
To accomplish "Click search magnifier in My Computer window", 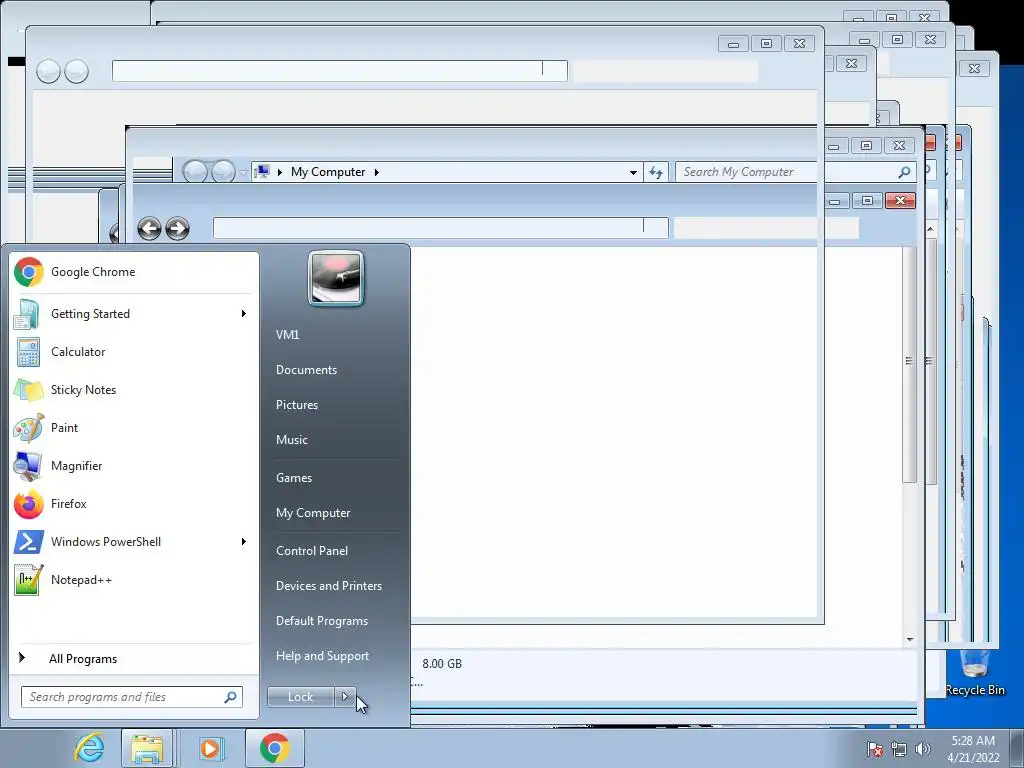I will click(x=904, y=172).
